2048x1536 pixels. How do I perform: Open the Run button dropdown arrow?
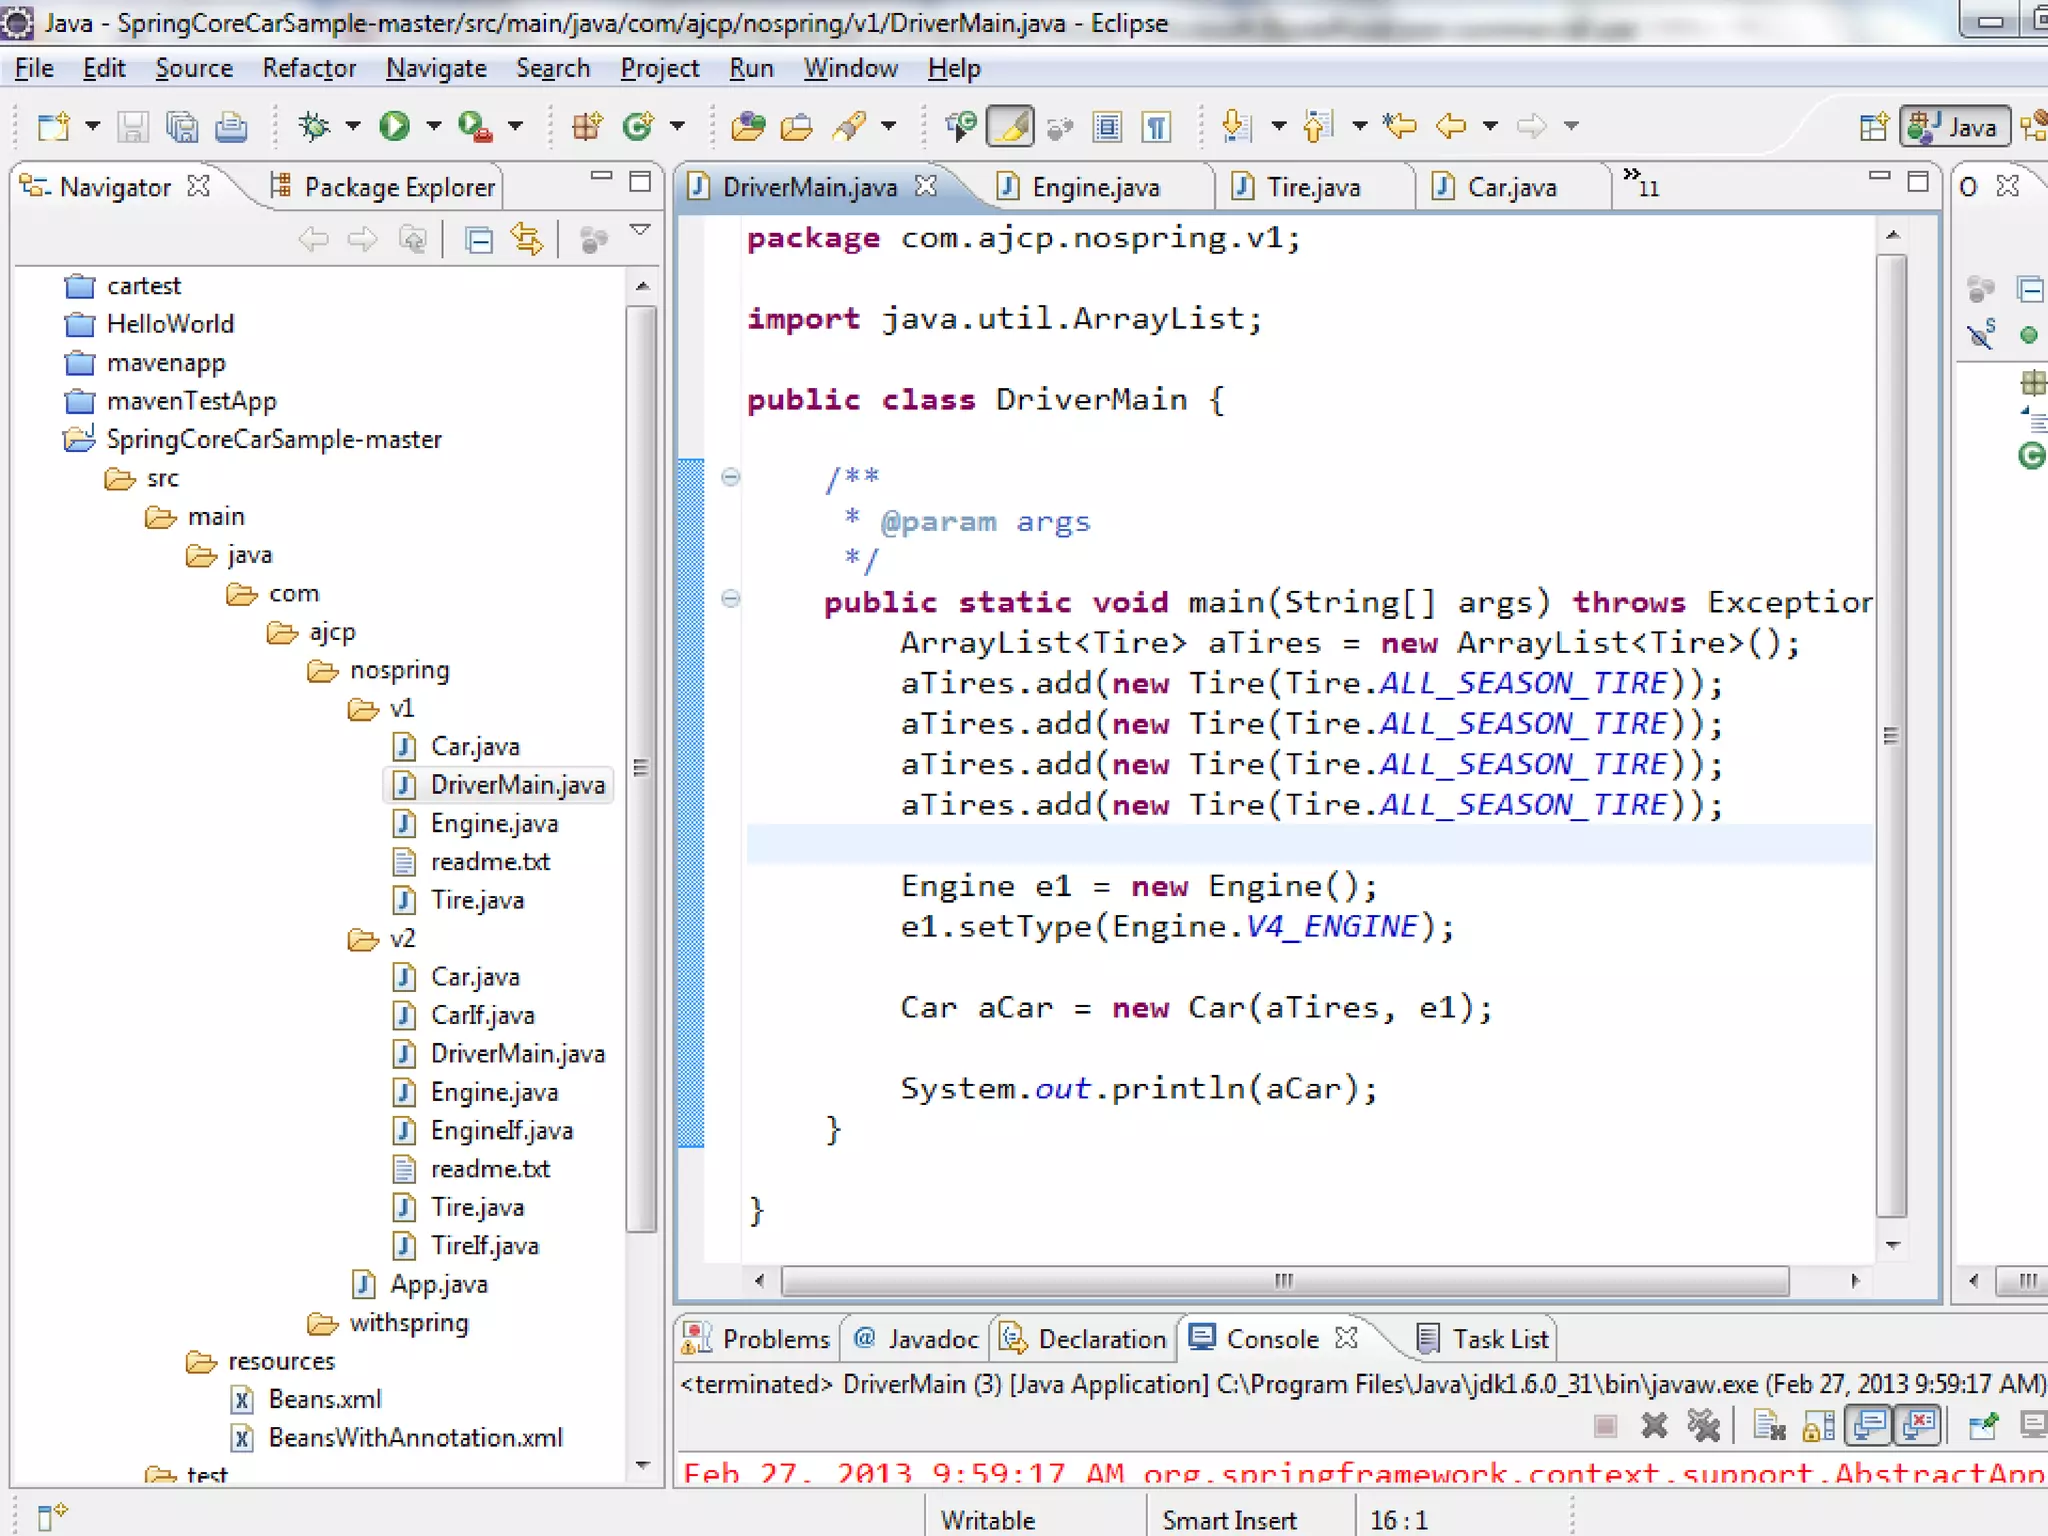(x=433, y=126)
